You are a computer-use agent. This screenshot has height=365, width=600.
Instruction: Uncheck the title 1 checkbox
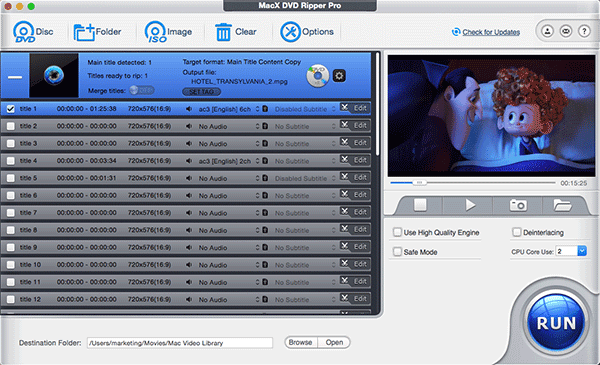tap(11, 109)
